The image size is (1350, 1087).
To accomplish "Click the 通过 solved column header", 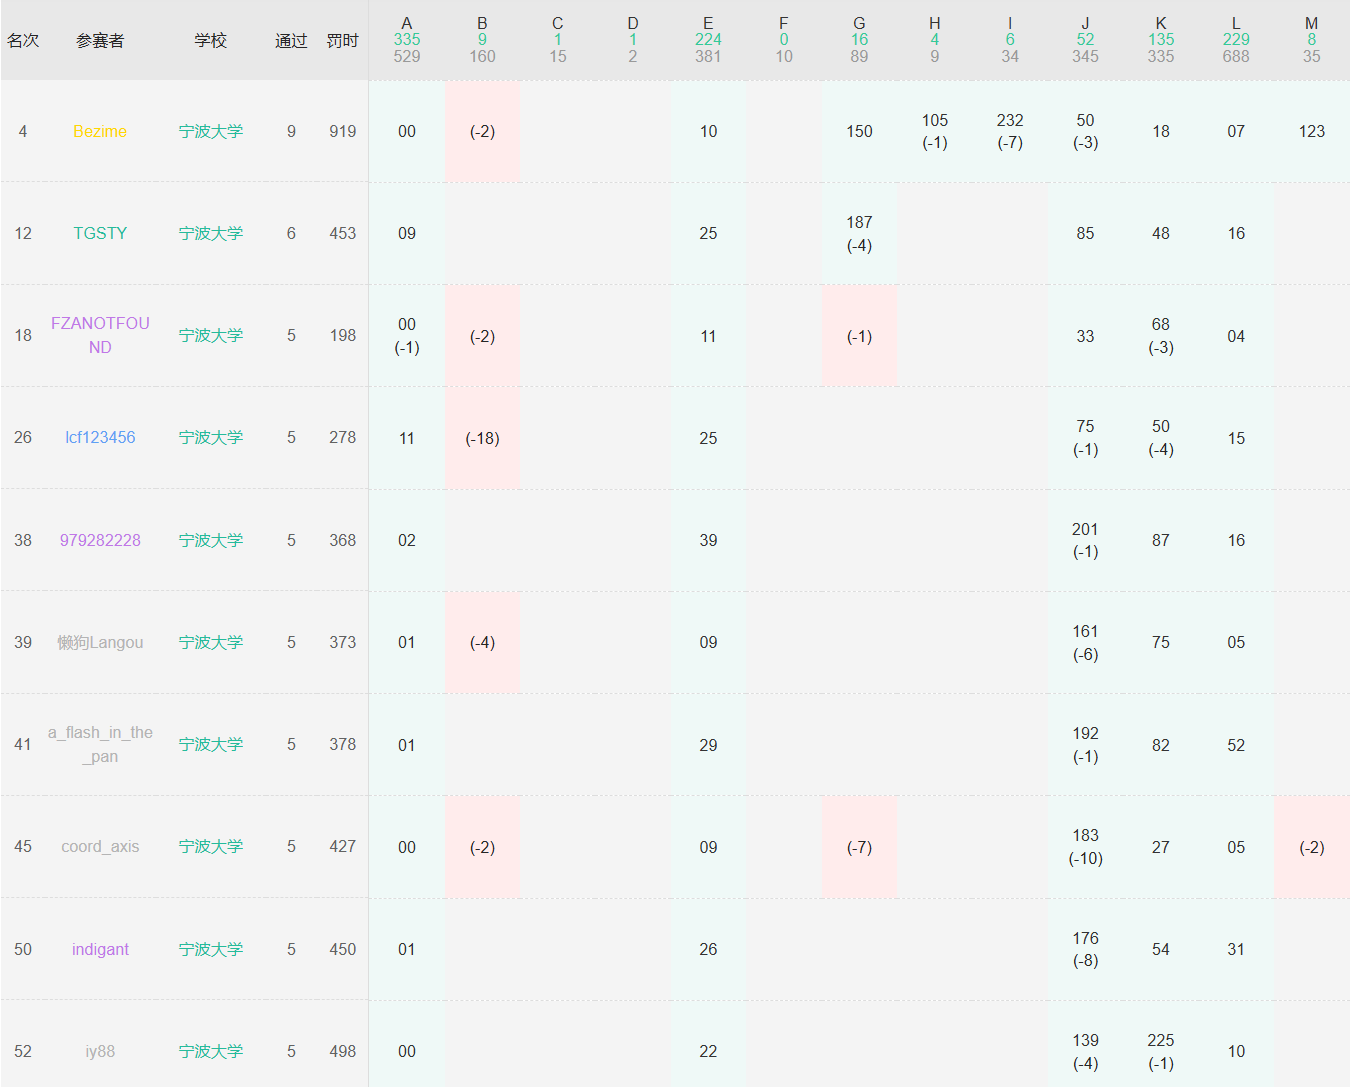I will [x=291, y=40].
